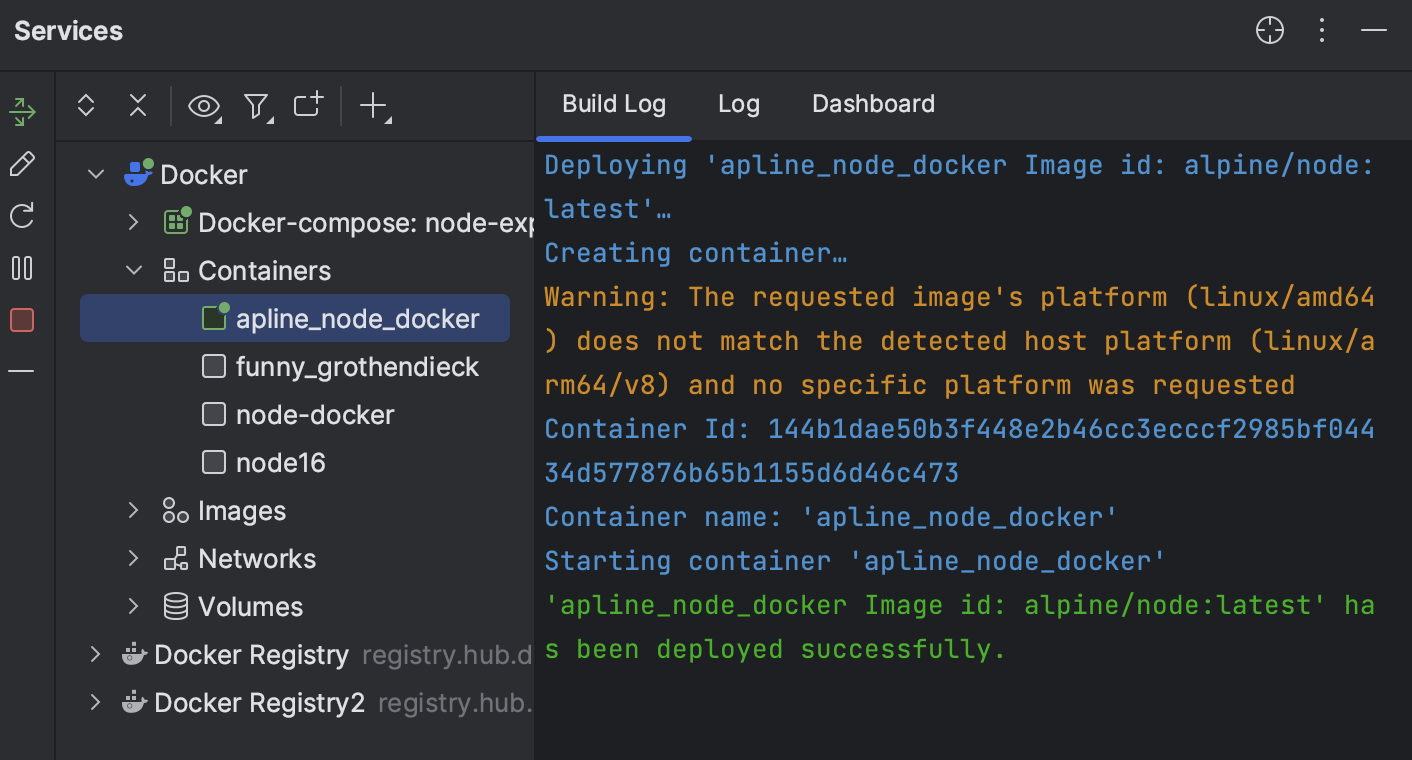The height and width of the screenshot is (760, 1412).
Task: Click the crosshair locate icon in title bar
Action: point(1269,30)
